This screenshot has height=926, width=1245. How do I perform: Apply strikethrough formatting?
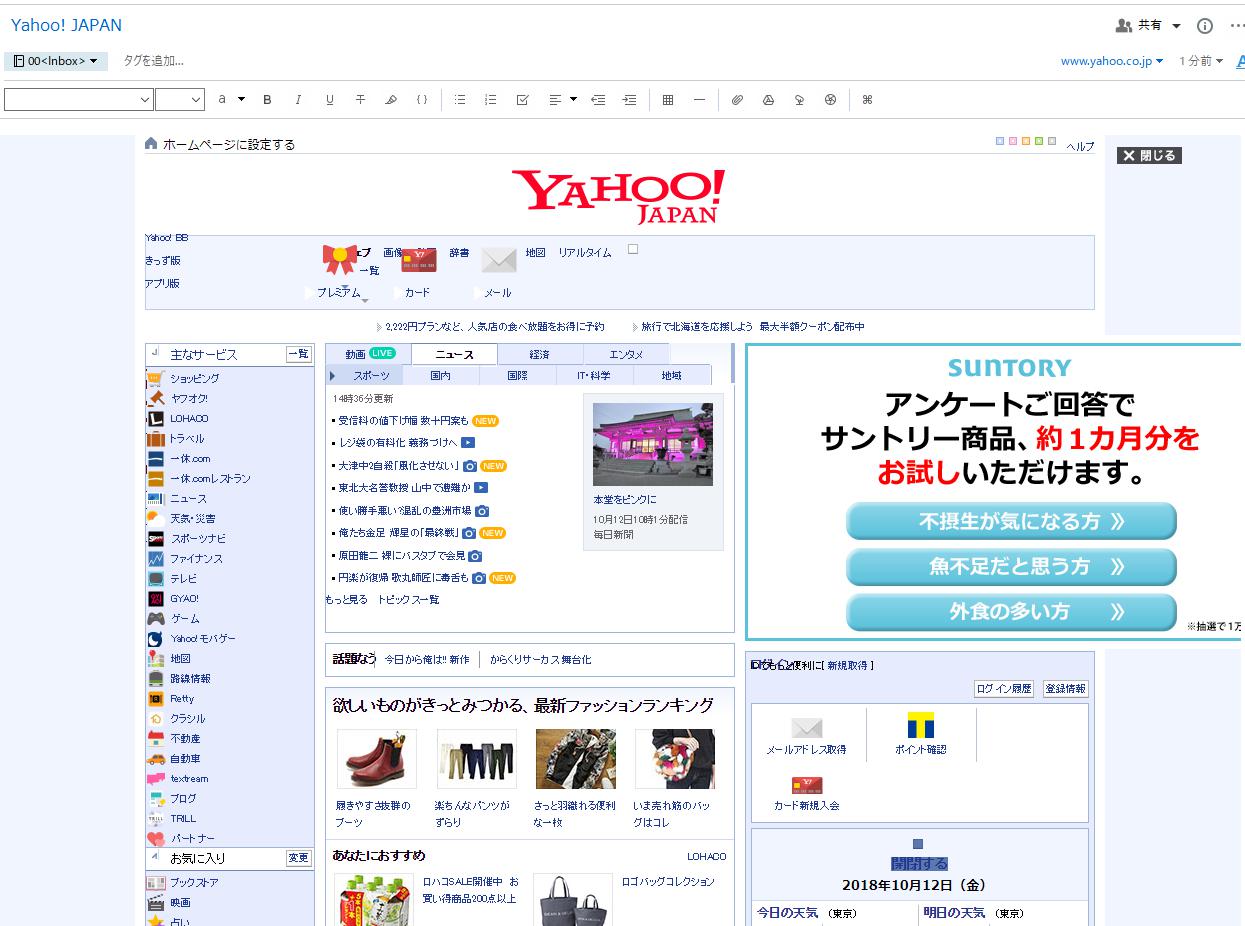pos(360,100)
